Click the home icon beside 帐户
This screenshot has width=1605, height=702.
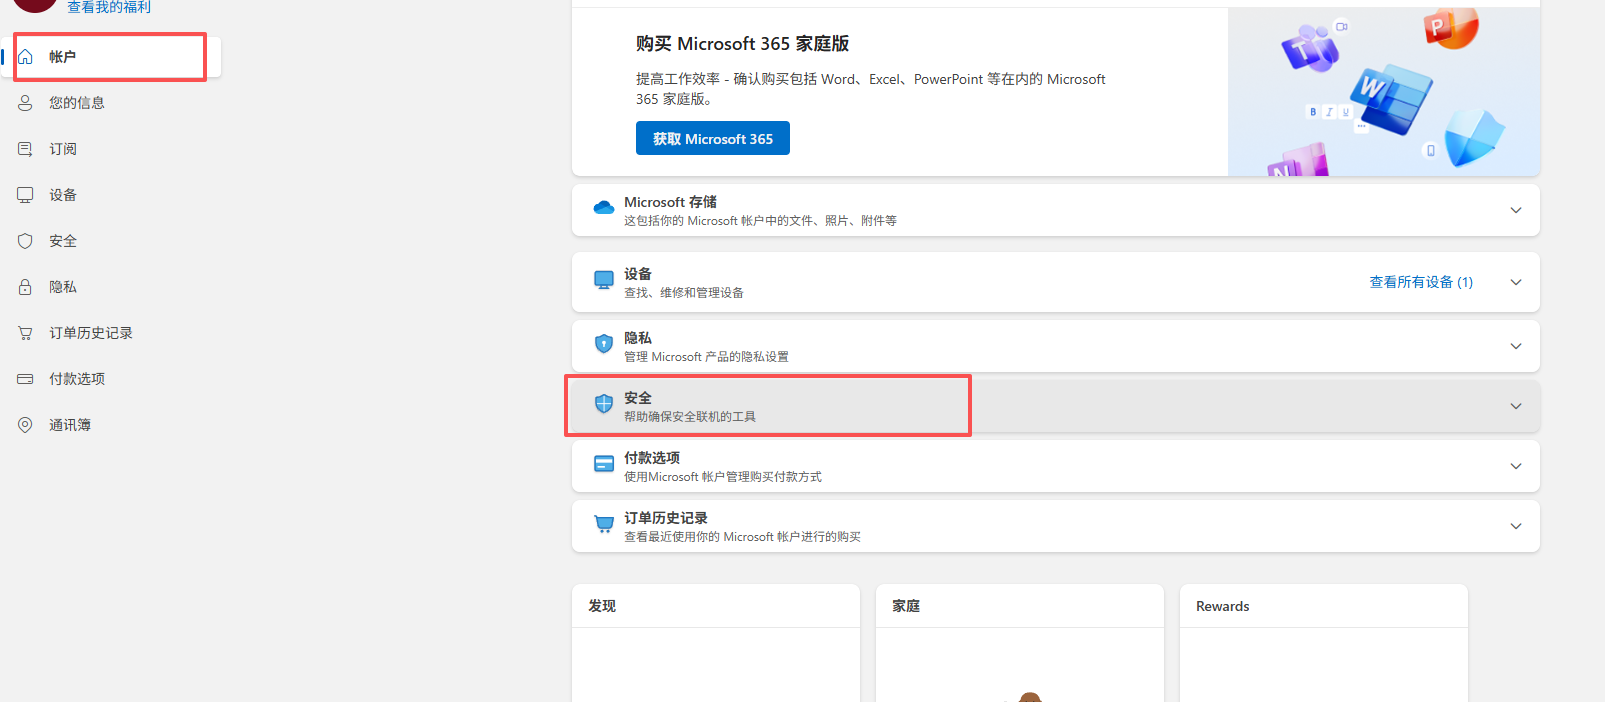pos(26,57)
